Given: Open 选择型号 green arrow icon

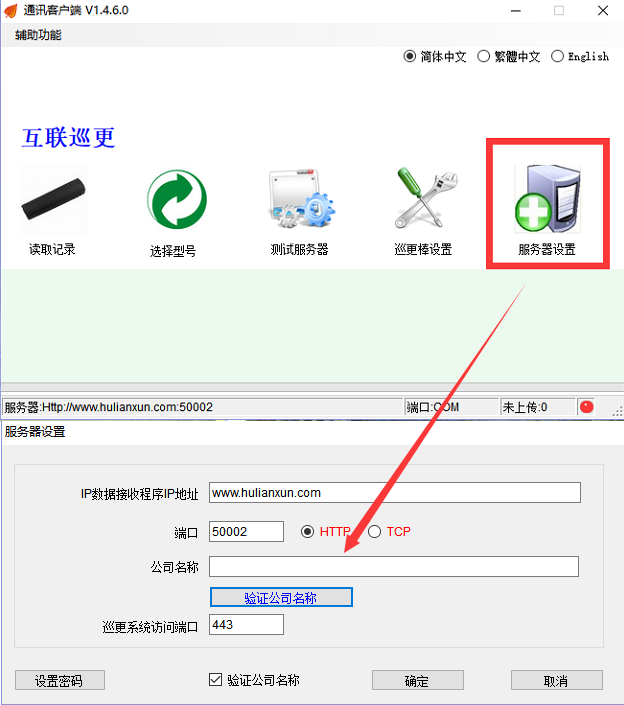Looking at the screenshot, I should coord(177,199).
